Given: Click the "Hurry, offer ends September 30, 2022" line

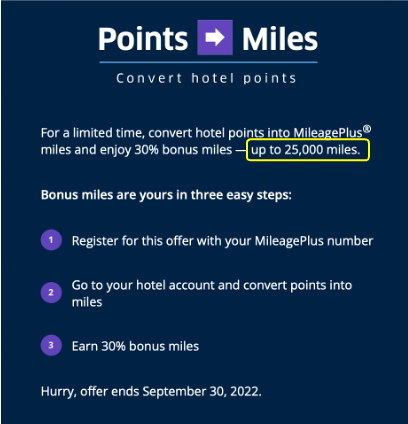Looking at the screenshot, I should pos(151,392).
